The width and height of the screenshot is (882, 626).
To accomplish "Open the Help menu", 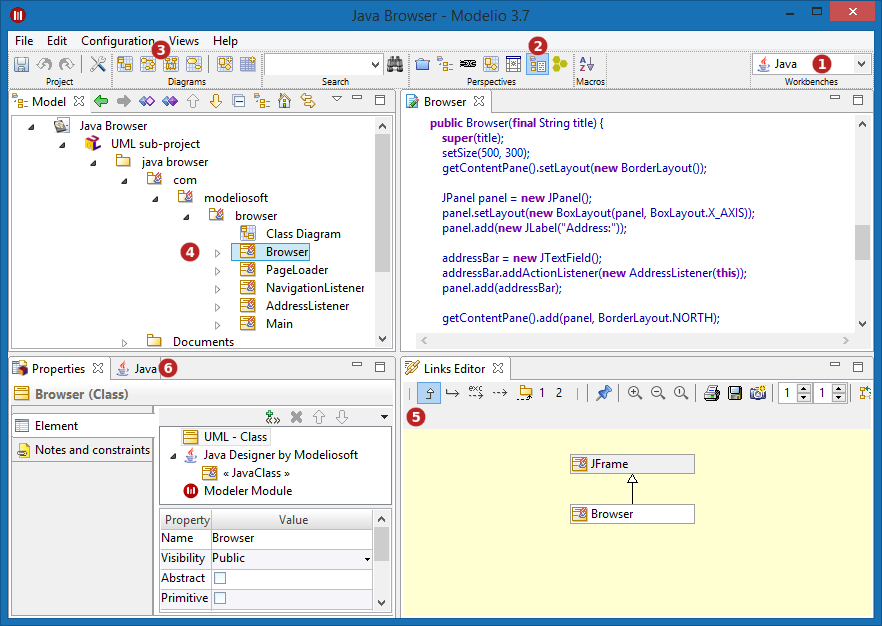I will (x=225, y=40).
